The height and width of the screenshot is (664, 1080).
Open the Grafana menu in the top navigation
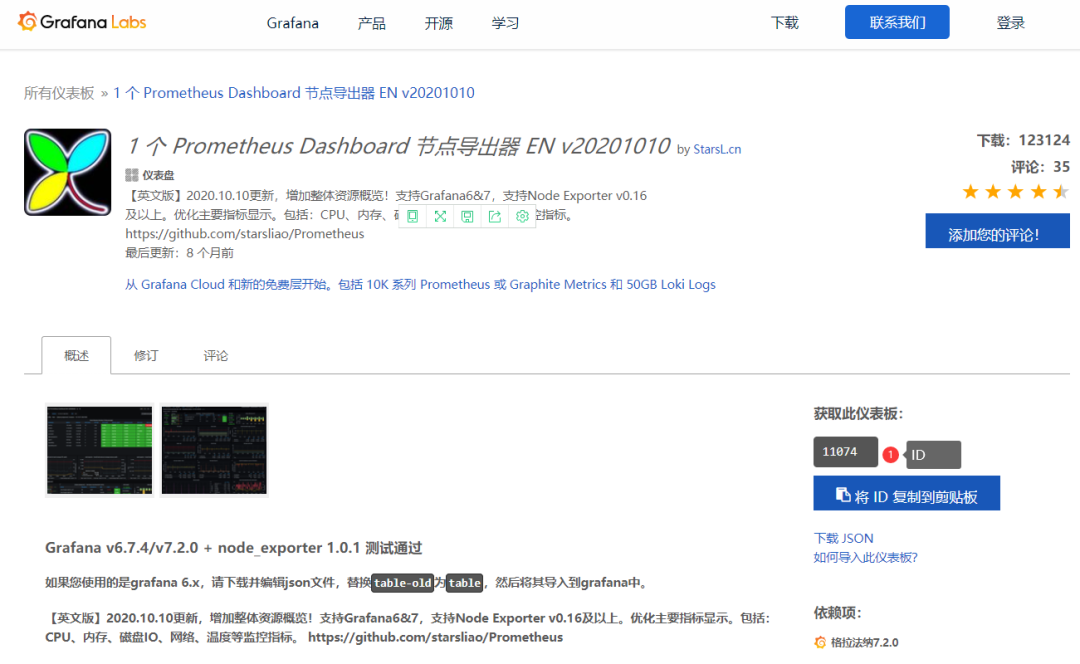pos(293,23)
